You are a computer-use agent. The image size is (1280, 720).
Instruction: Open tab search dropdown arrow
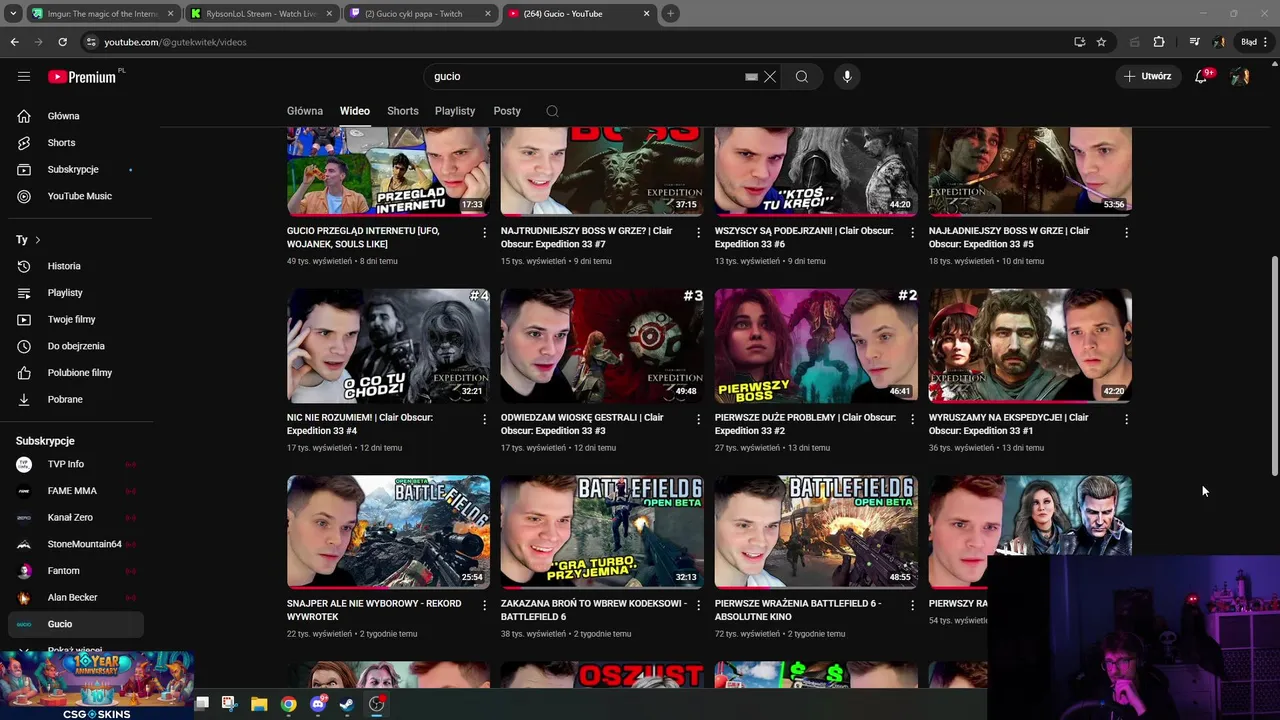point(13,13)
